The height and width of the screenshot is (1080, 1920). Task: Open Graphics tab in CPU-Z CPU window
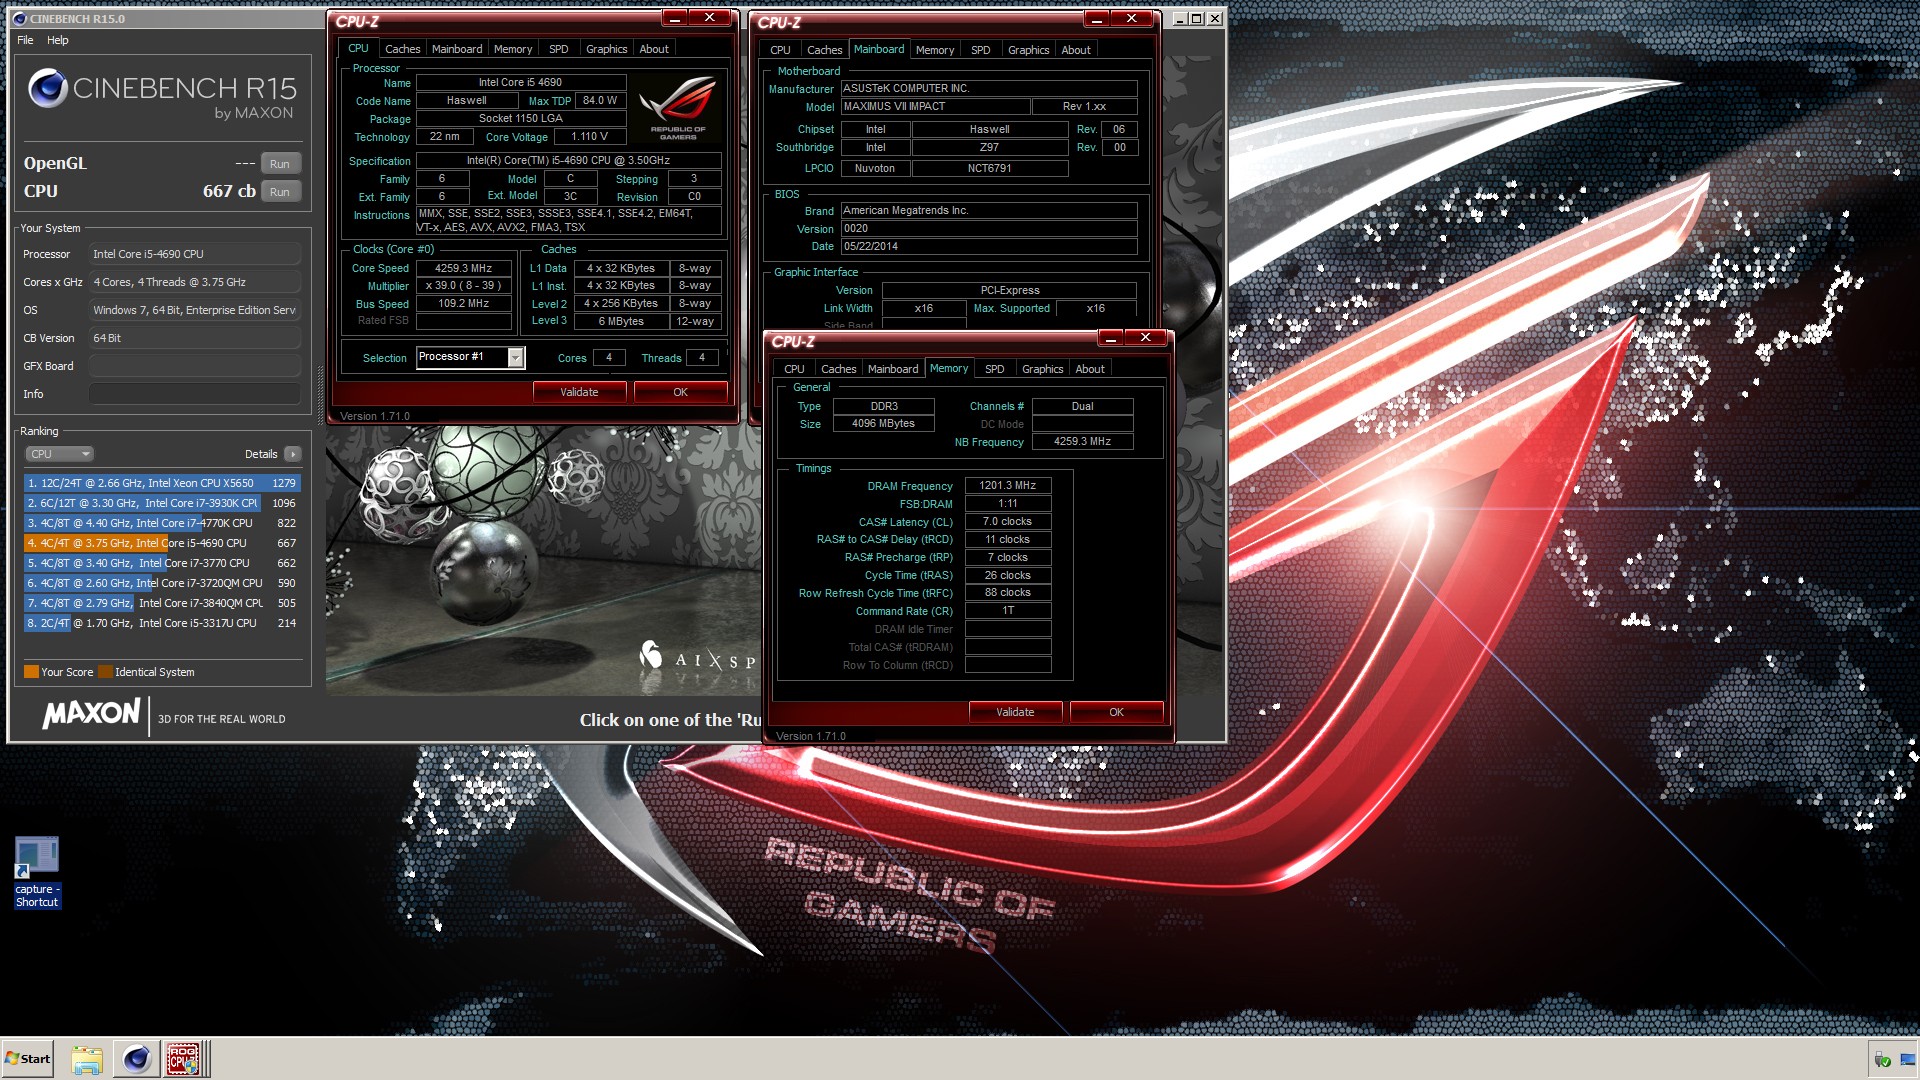pyautogui.click(x=606, y=49)
